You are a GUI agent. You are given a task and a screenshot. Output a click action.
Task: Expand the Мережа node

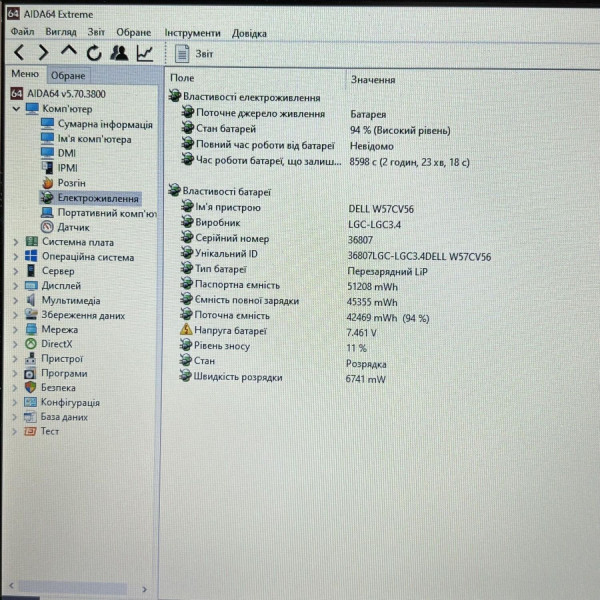[x=16, y=330]
